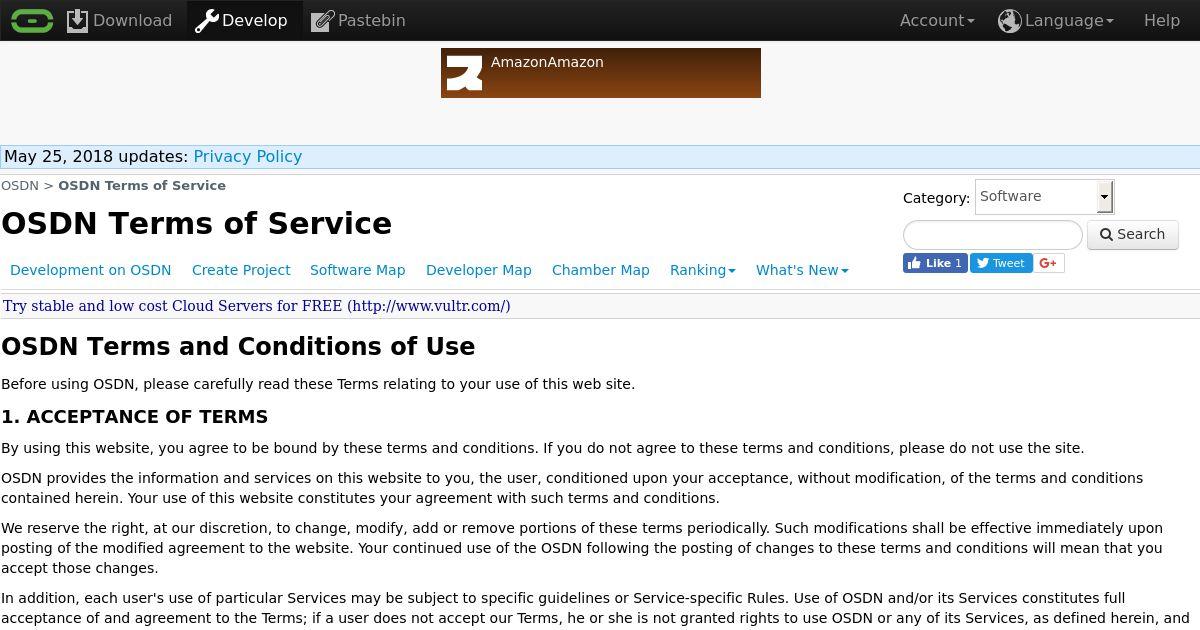Click the Google Plus share icon
1200x630 pixels.
1049,263
